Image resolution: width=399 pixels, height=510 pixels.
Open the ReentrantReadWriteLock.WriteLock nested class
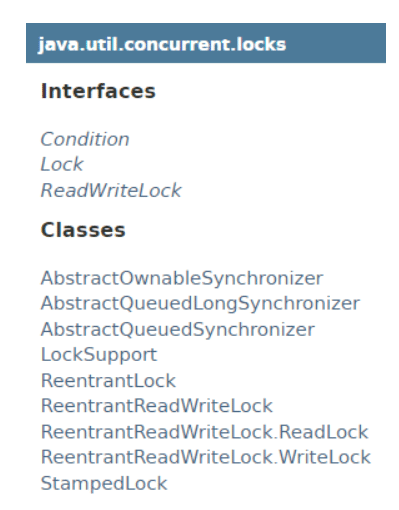click(206, 457)
